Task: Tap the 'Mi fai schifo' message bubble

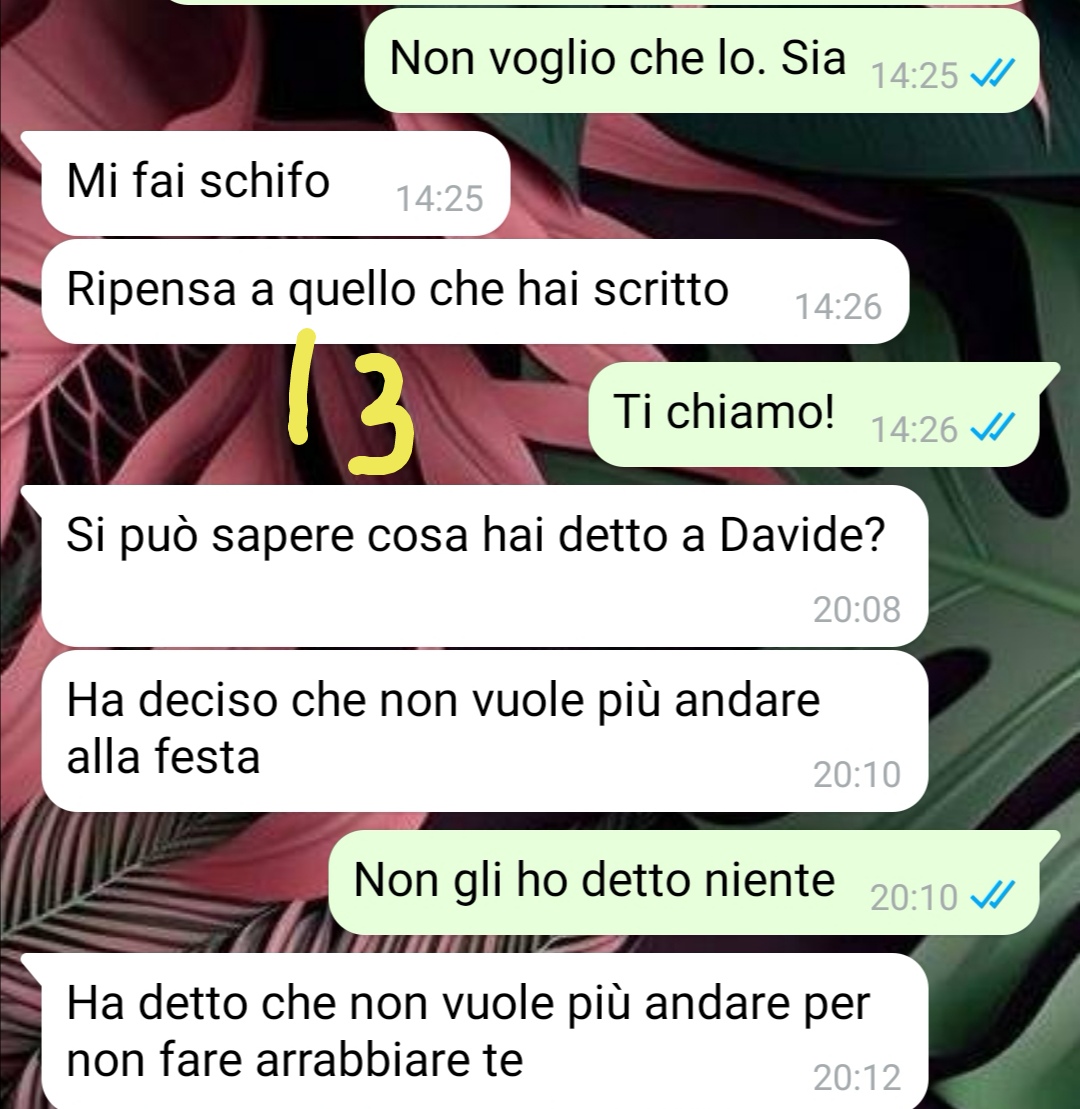Action: click(275, 183)
